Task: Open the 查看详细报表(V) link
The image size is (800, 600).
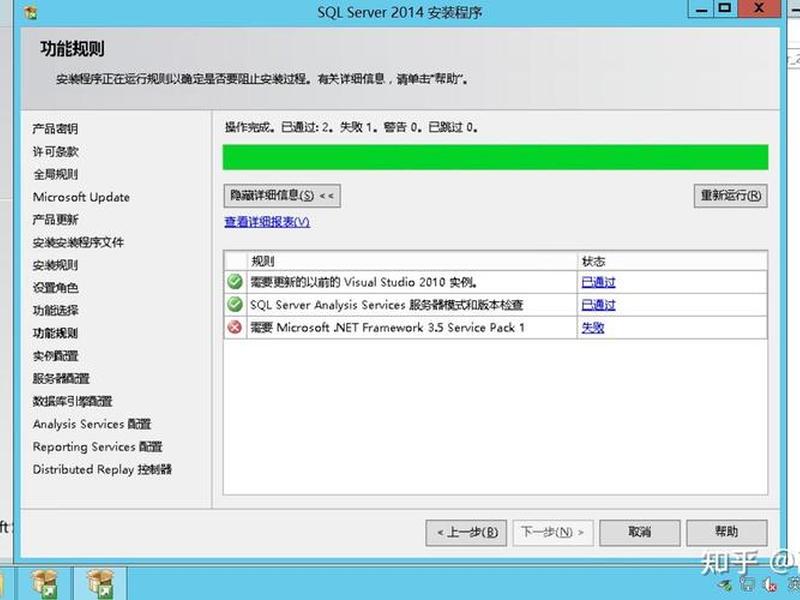Action: pyautogui.click(x=267, y=222)
